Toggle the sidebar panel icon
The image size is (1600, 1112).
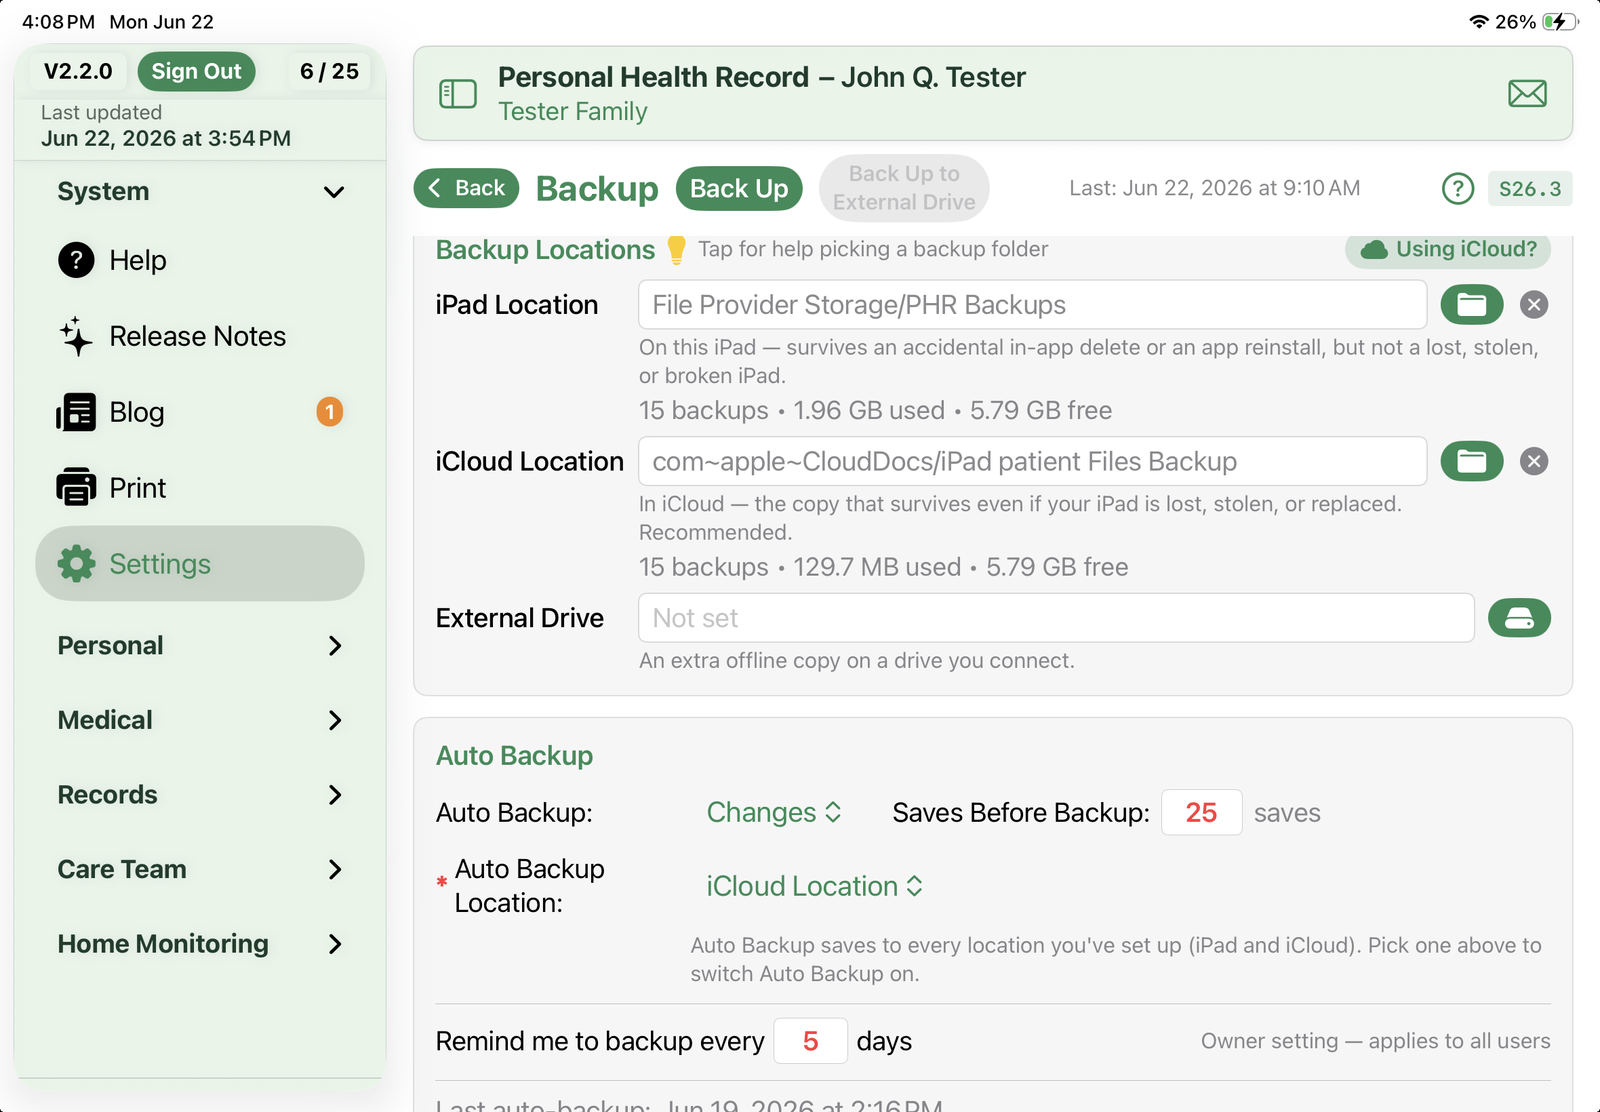click(x=458, y=94)
